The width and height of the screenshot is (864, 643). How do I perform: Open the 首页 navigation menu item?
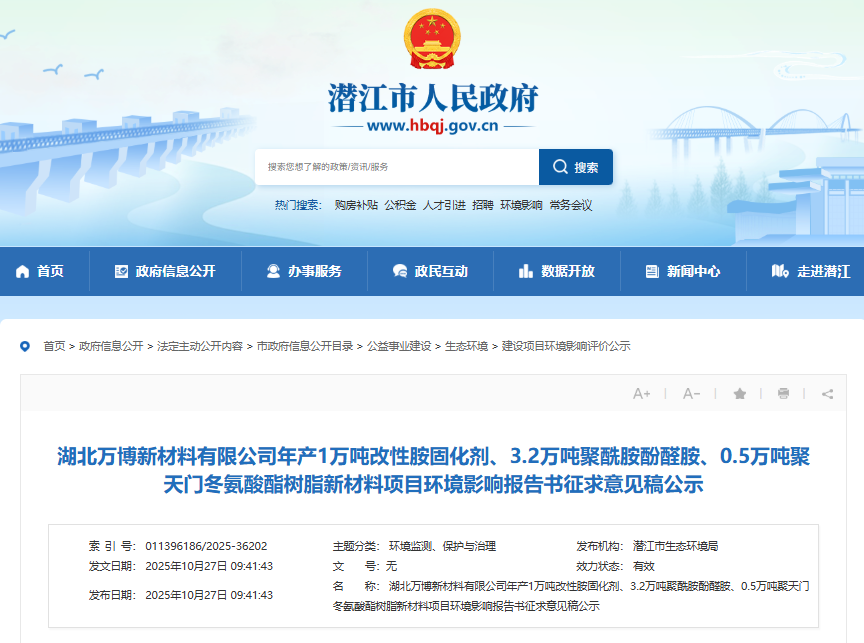coord(40,271)
